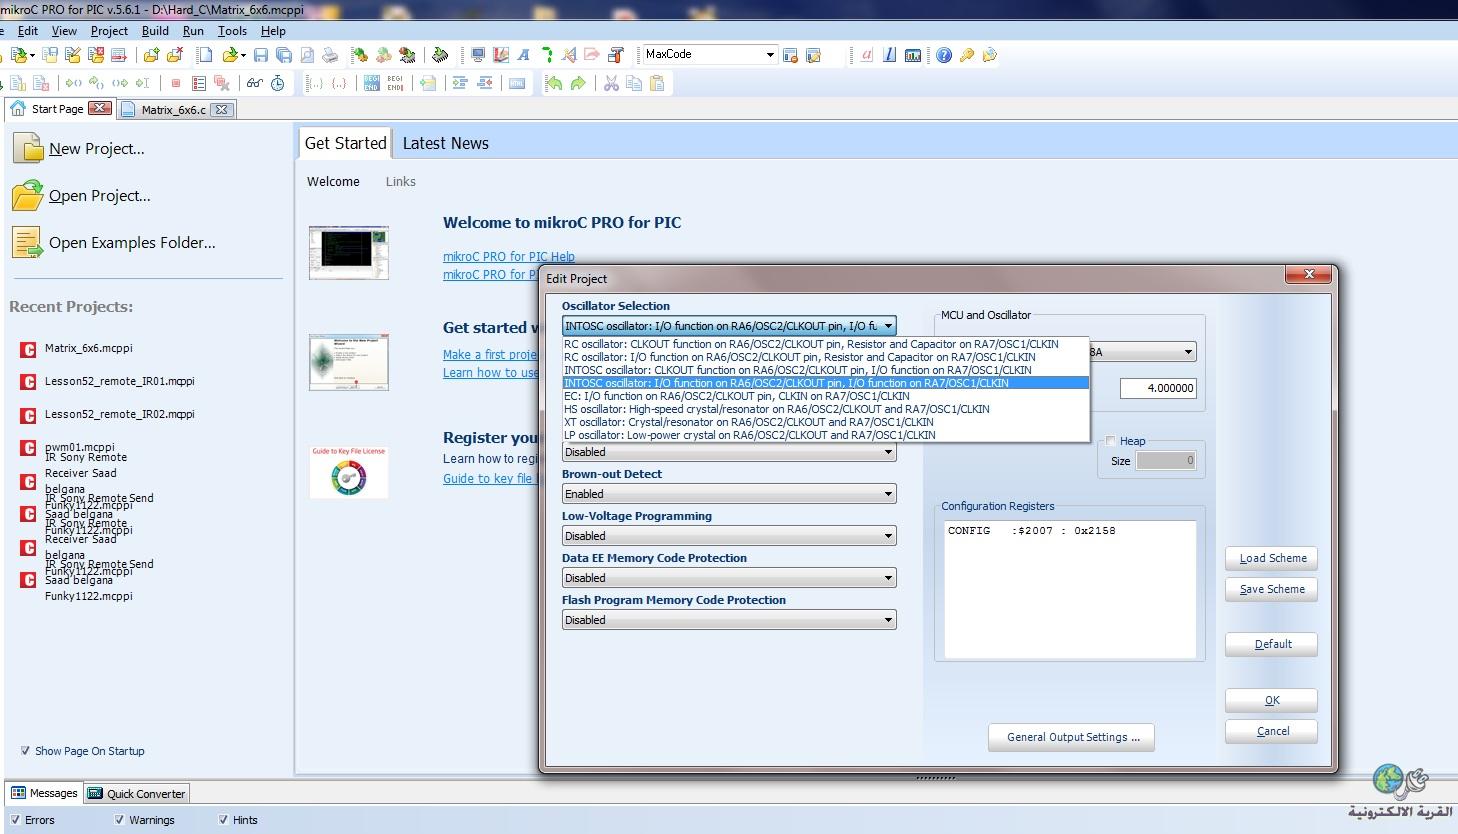Screen dimensions: 1458x834
Task: Open the MaxCode toolbar dropdown
Action: click(770, 55)
